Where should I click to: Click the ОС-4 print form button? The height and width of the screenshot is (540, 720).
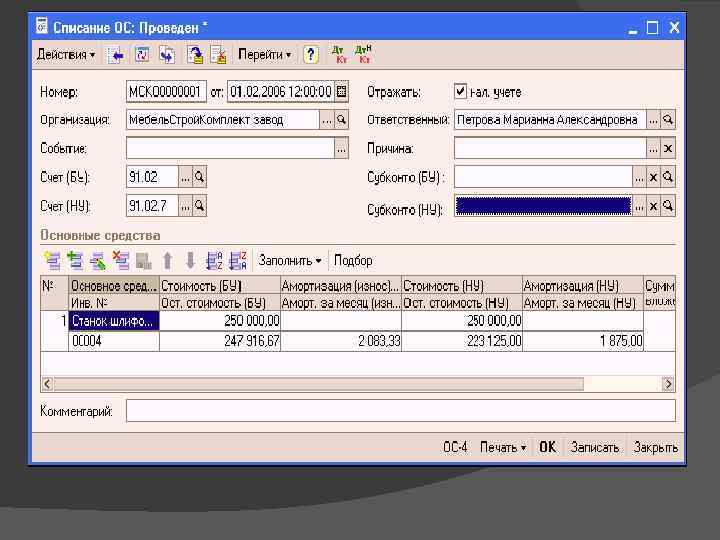tap(455, 447)
